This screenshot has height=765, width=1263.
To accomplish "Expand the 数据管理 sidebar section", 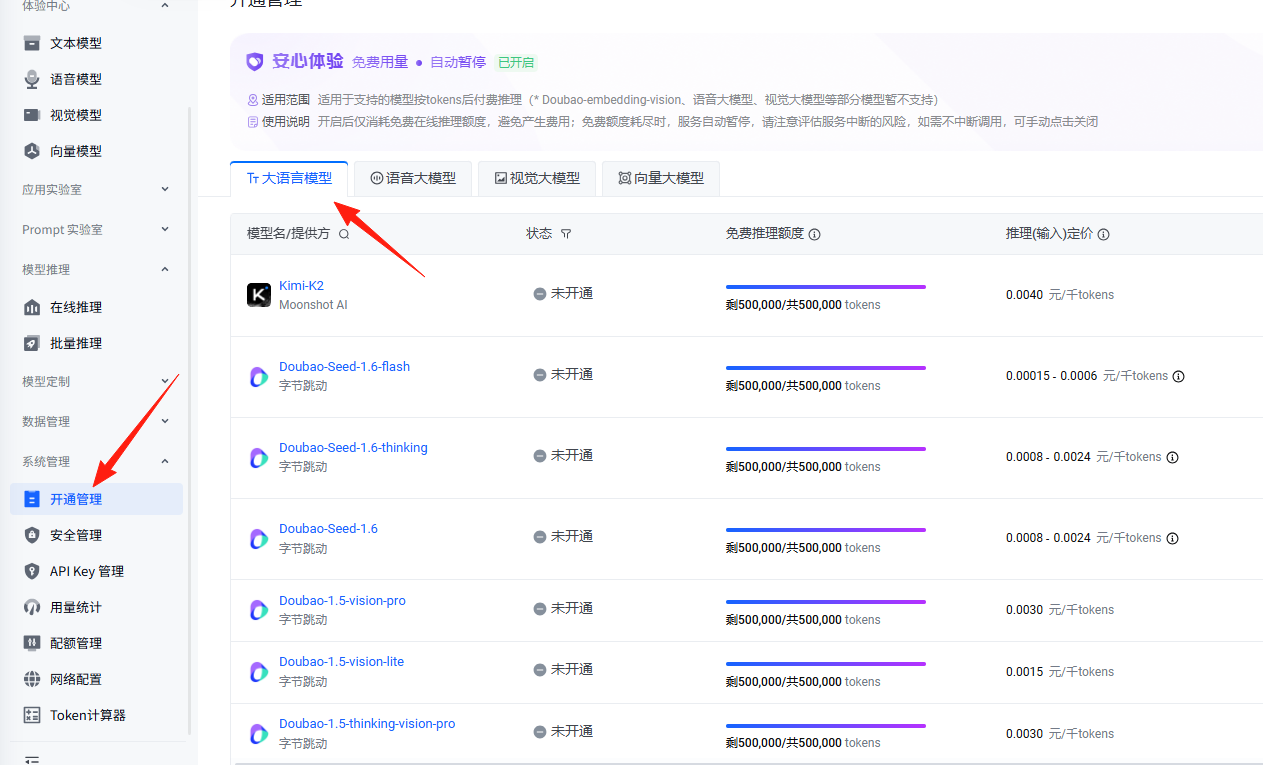I will pos(96,421).
